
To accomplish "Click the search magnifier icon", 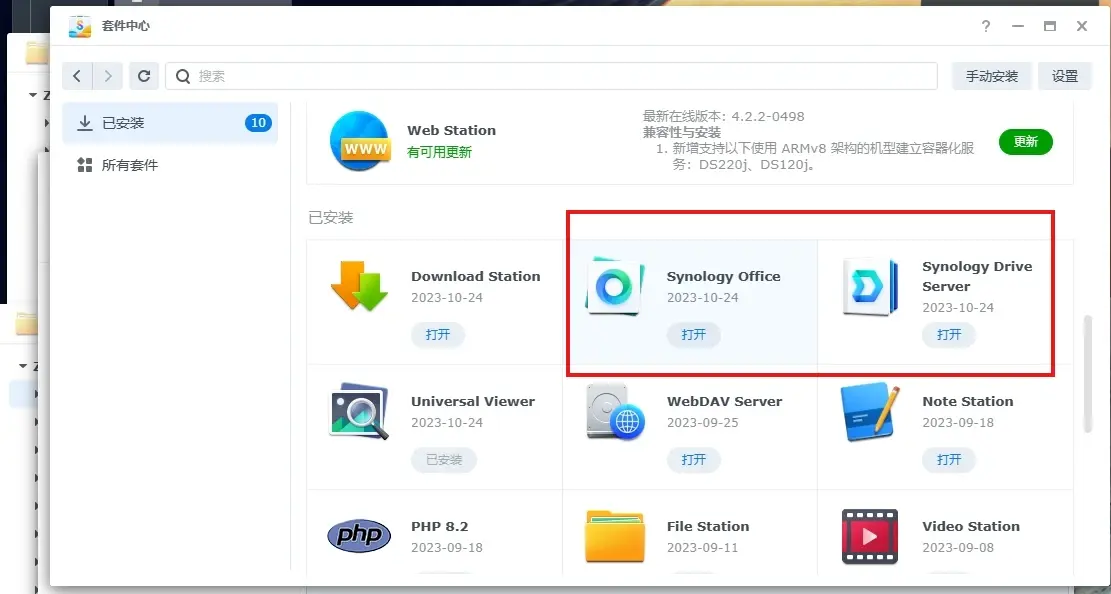I will point(183,76).
